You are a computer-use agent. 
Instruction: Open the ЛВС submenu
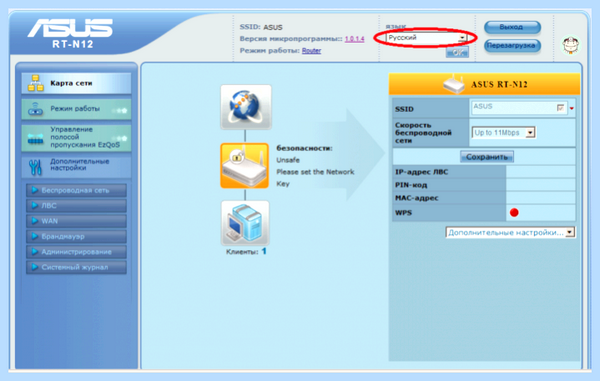click(x=76, y=205)
